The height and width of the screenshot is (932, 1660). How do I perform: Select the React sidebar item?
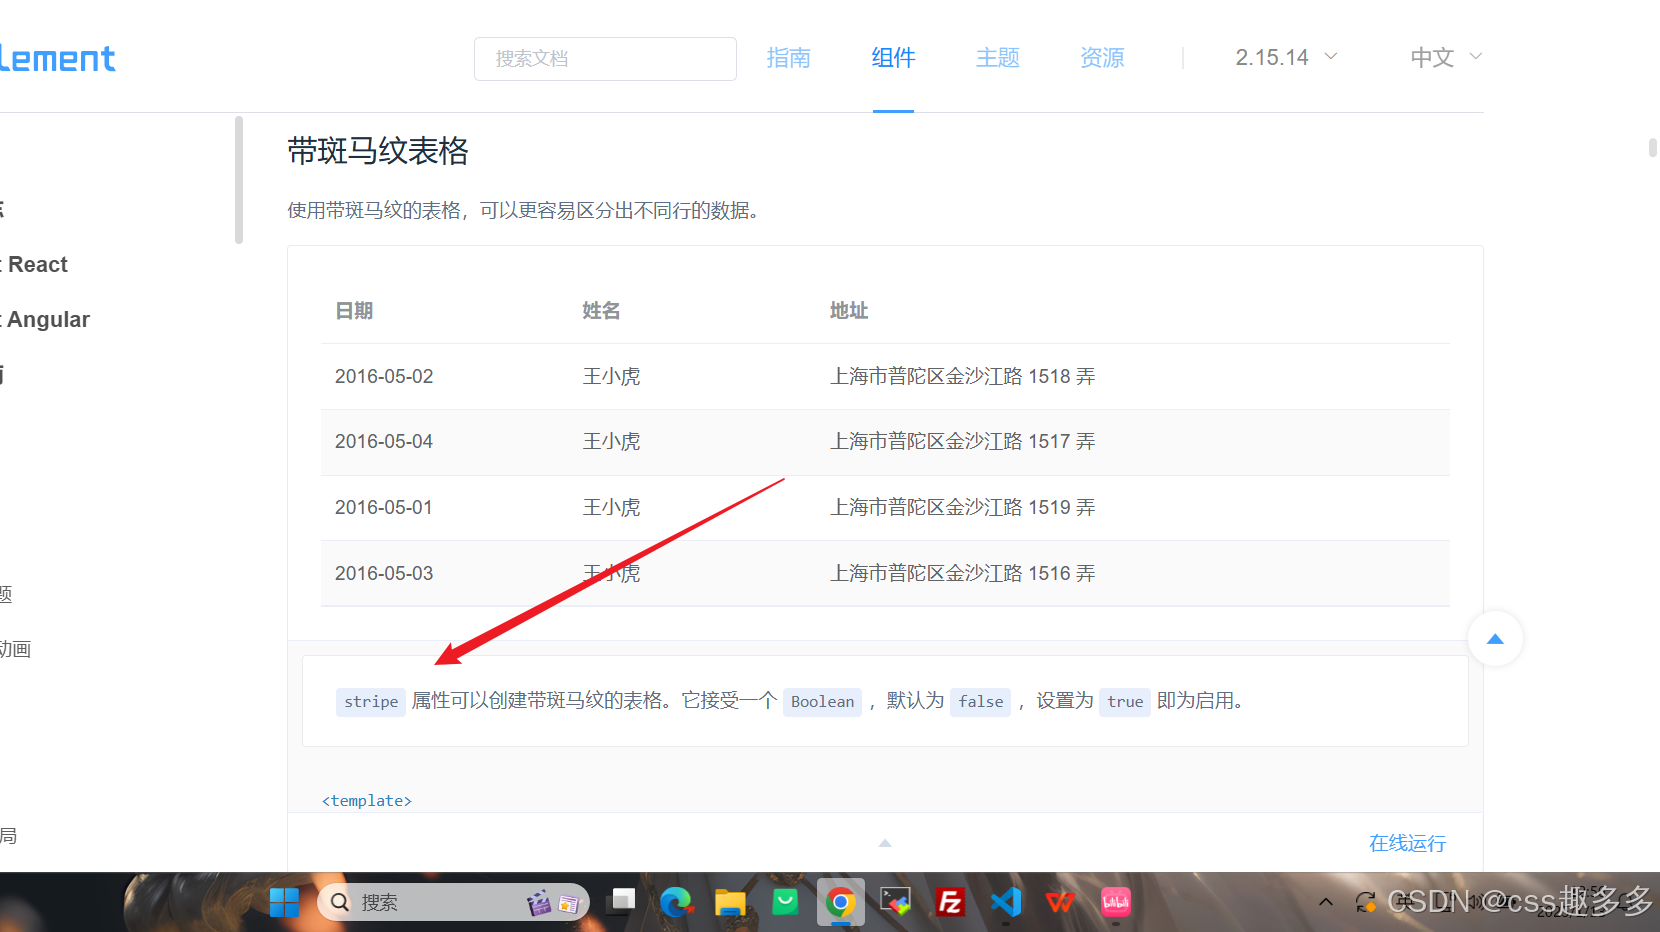pyautogui.click(x=38, y=265)
